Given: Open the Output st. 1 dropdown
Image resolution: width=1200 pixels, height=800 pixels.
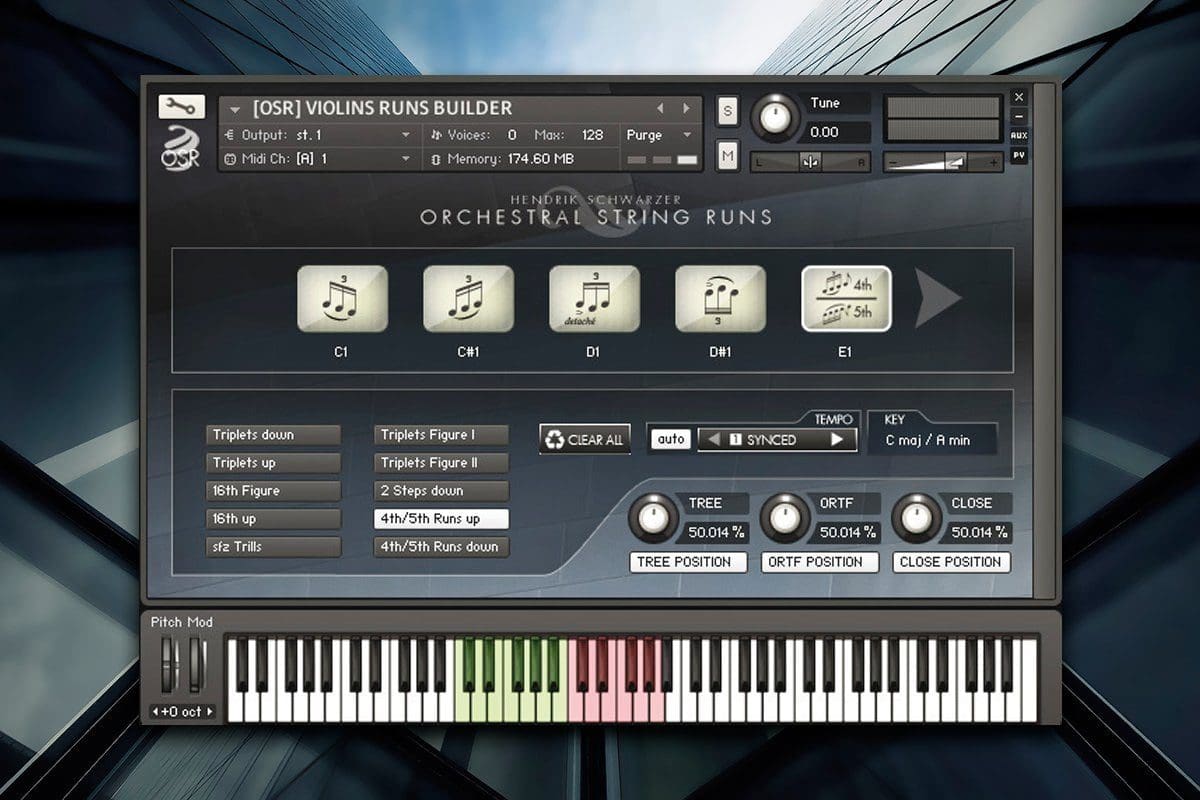Looking at the screenshot, I should pos(319,134).
